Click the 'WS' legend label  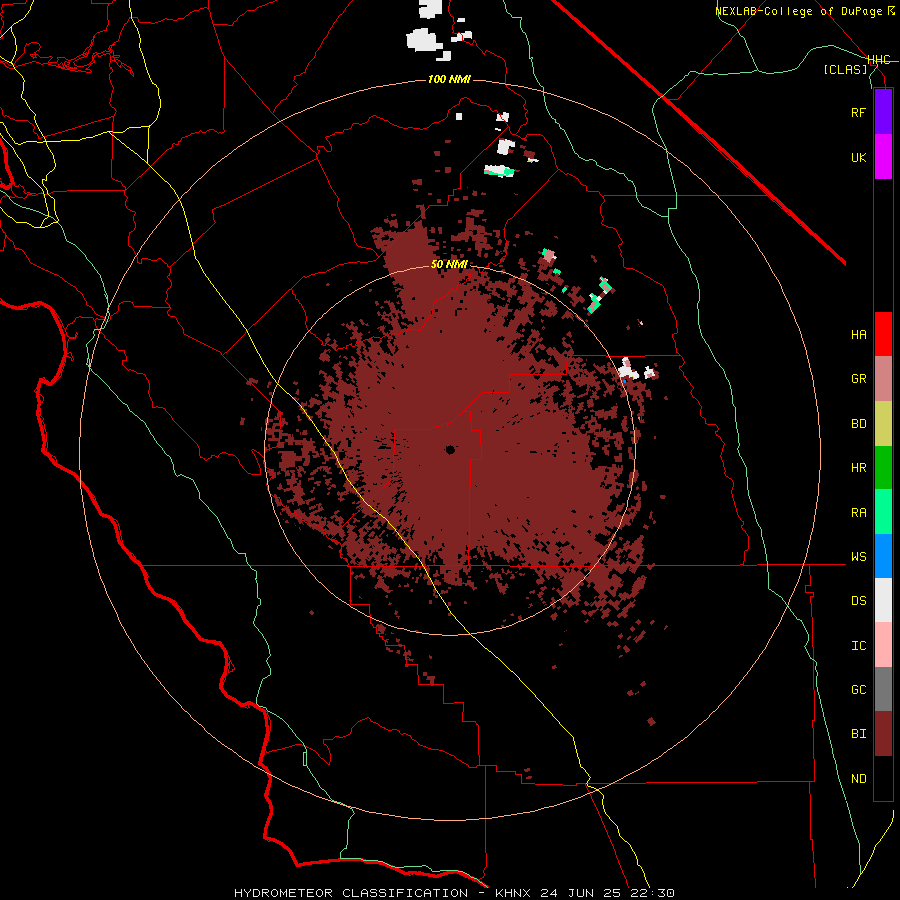(x=858, y=557)
